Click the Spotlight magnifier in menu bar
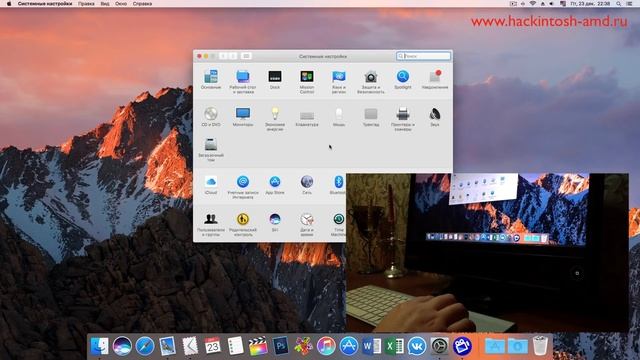Image resolution: width=640 pixels, height=360 pixels. coord(619,4)
